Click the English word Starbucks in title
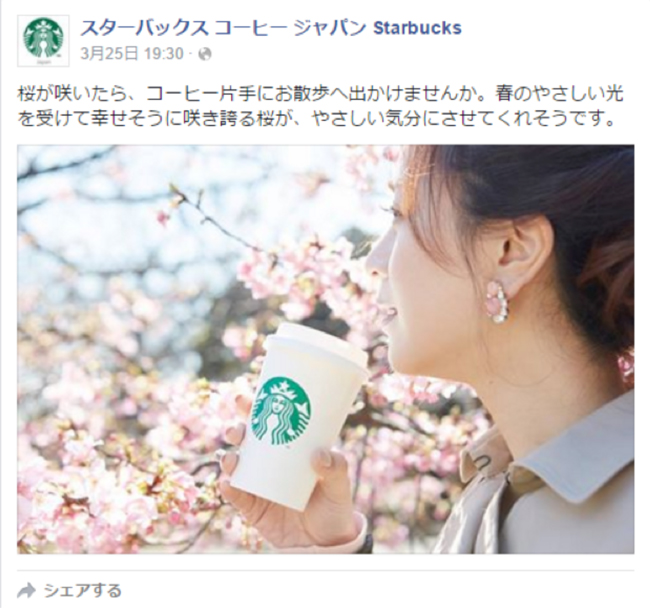This screenshot has width=650, height=608. [x=417, y=28]
